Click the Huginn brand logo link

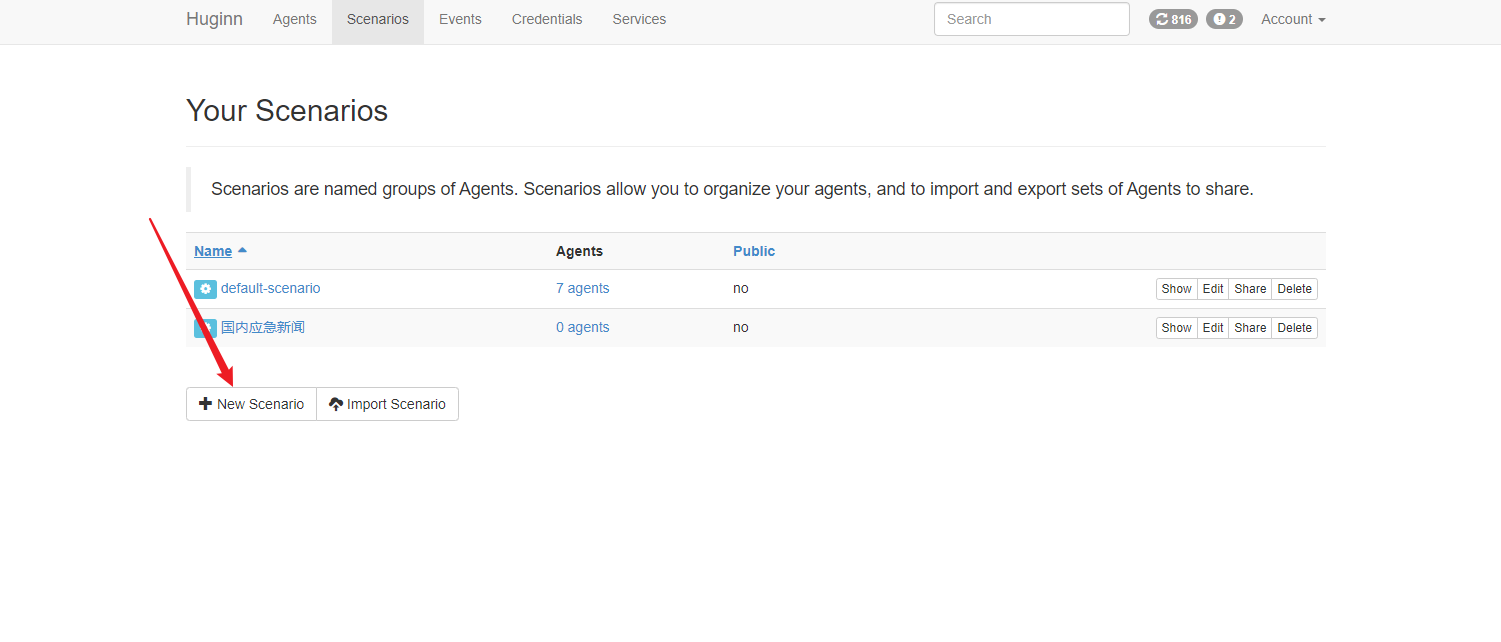point(214,19)
